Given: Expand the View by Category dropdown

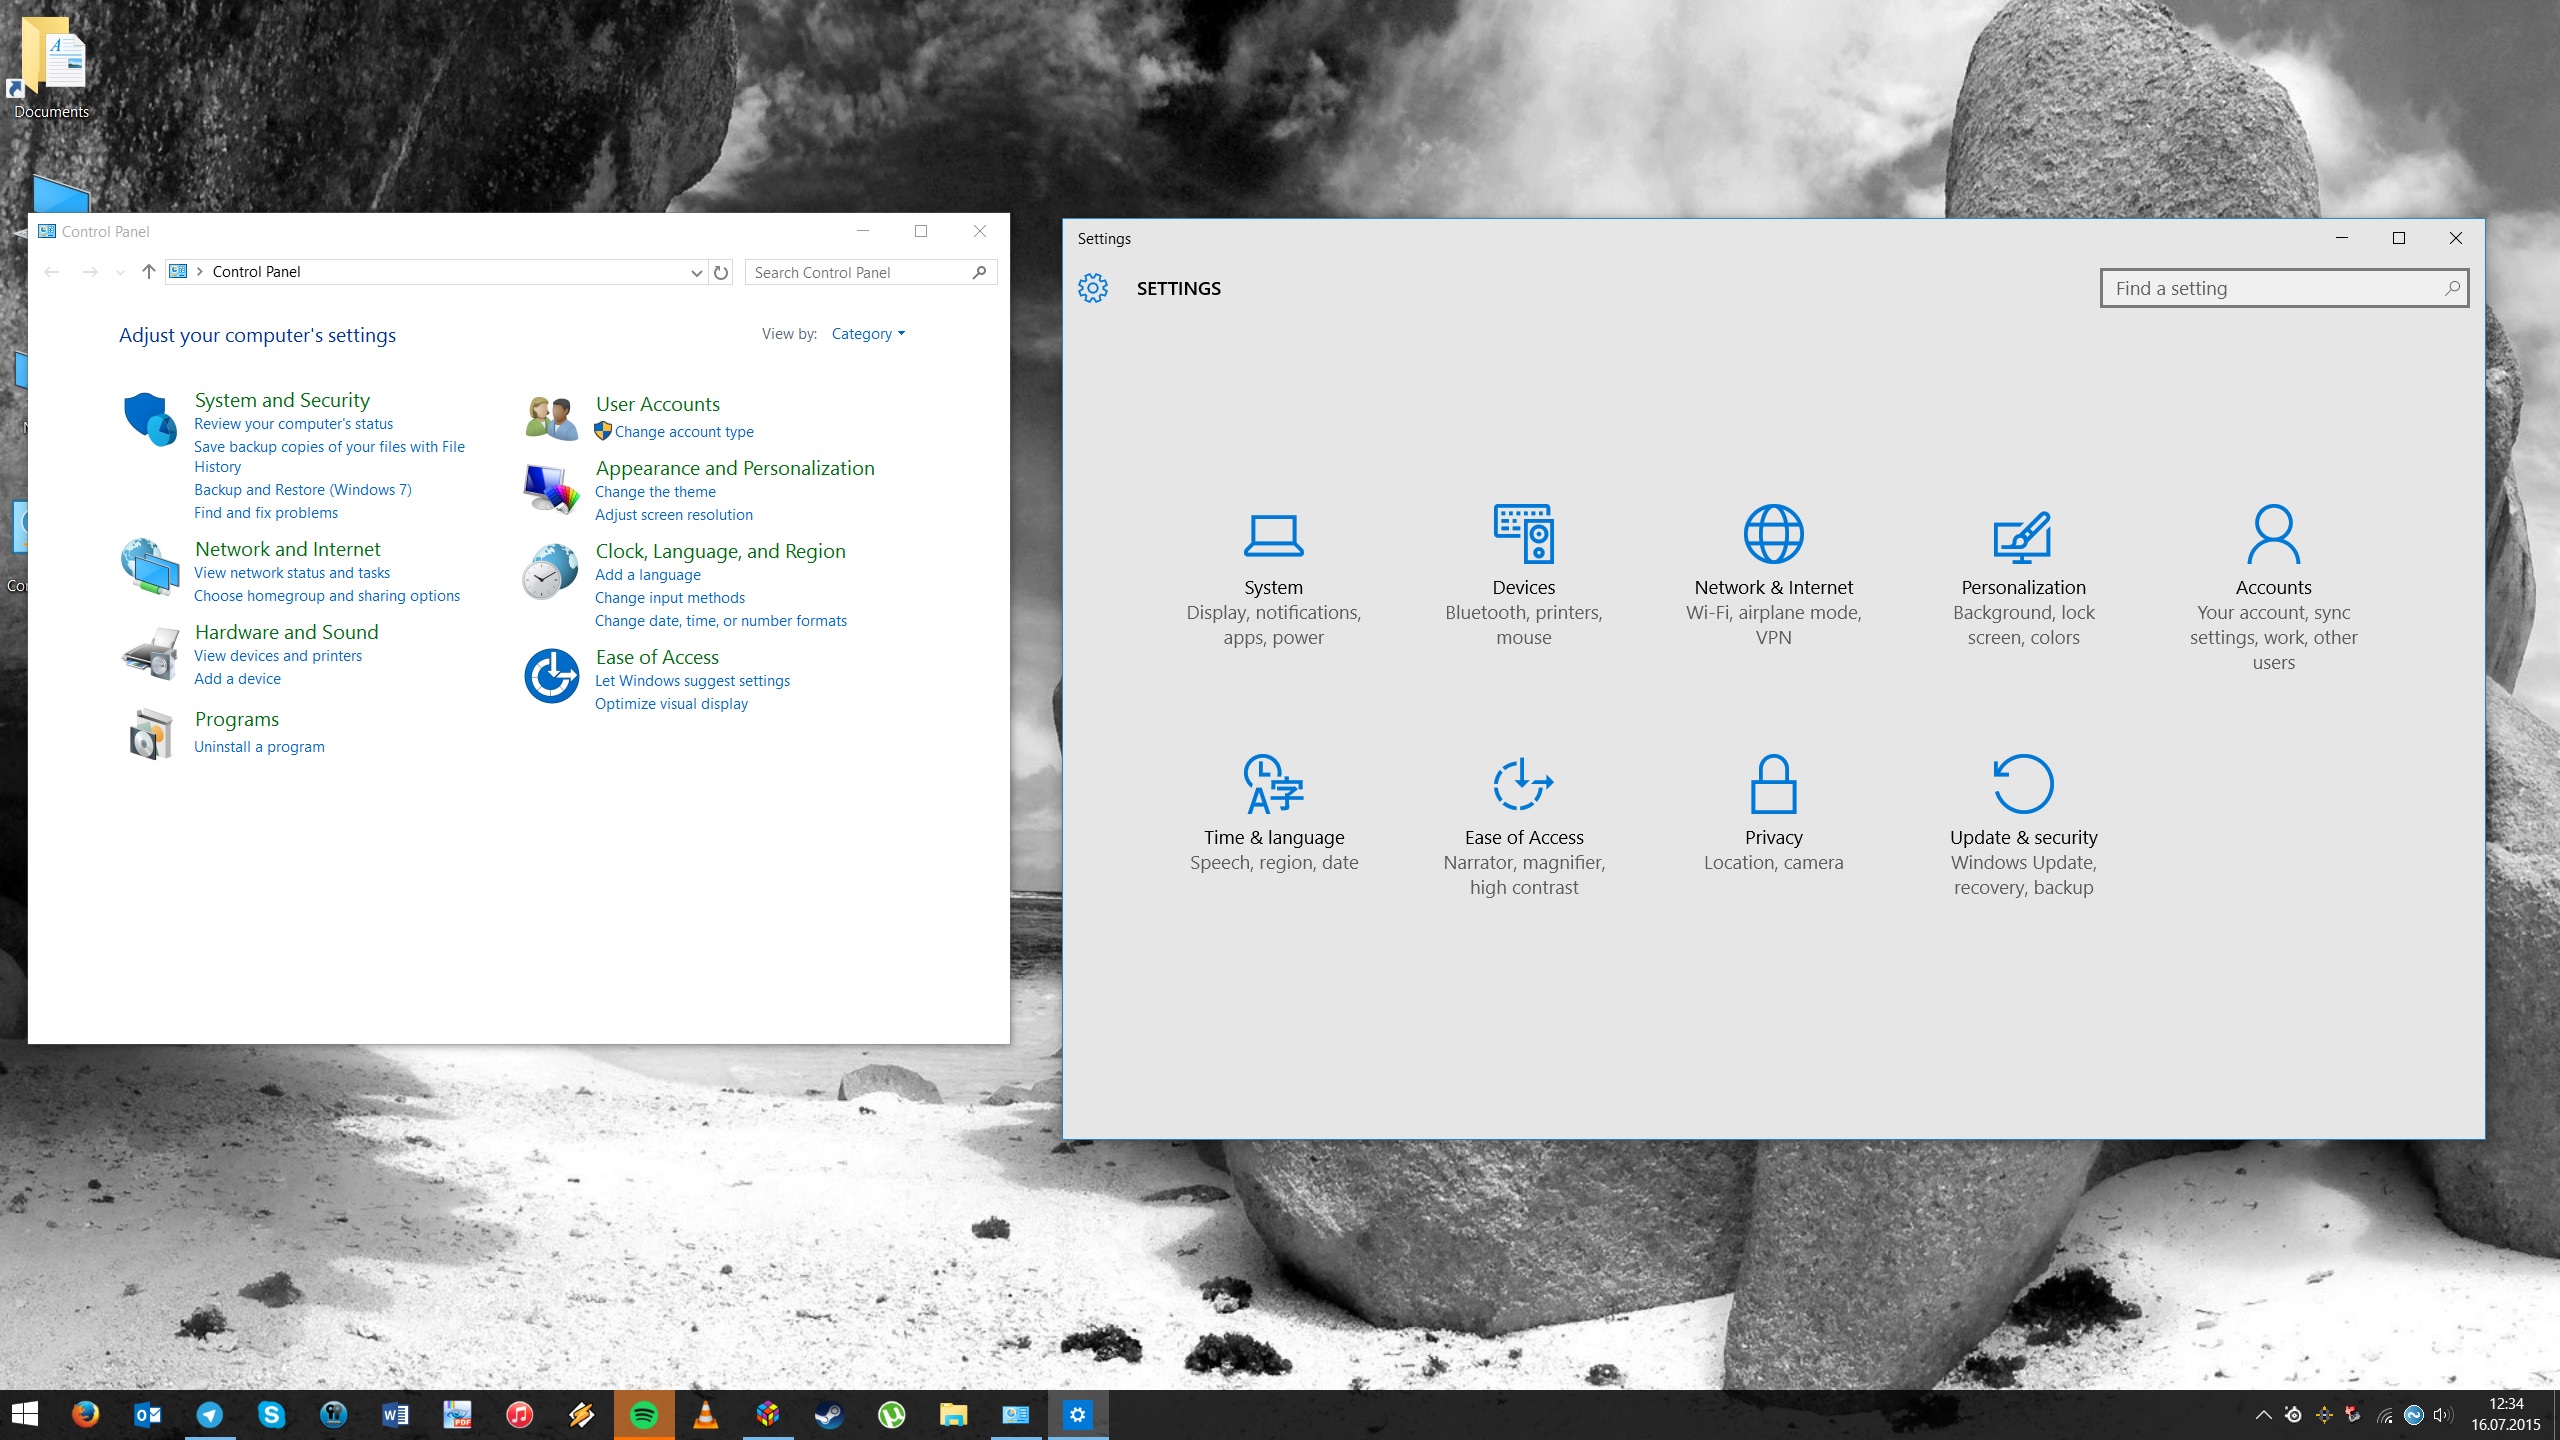Looking at the screenshot, I should pyautogui.click(x=868, y=334).
